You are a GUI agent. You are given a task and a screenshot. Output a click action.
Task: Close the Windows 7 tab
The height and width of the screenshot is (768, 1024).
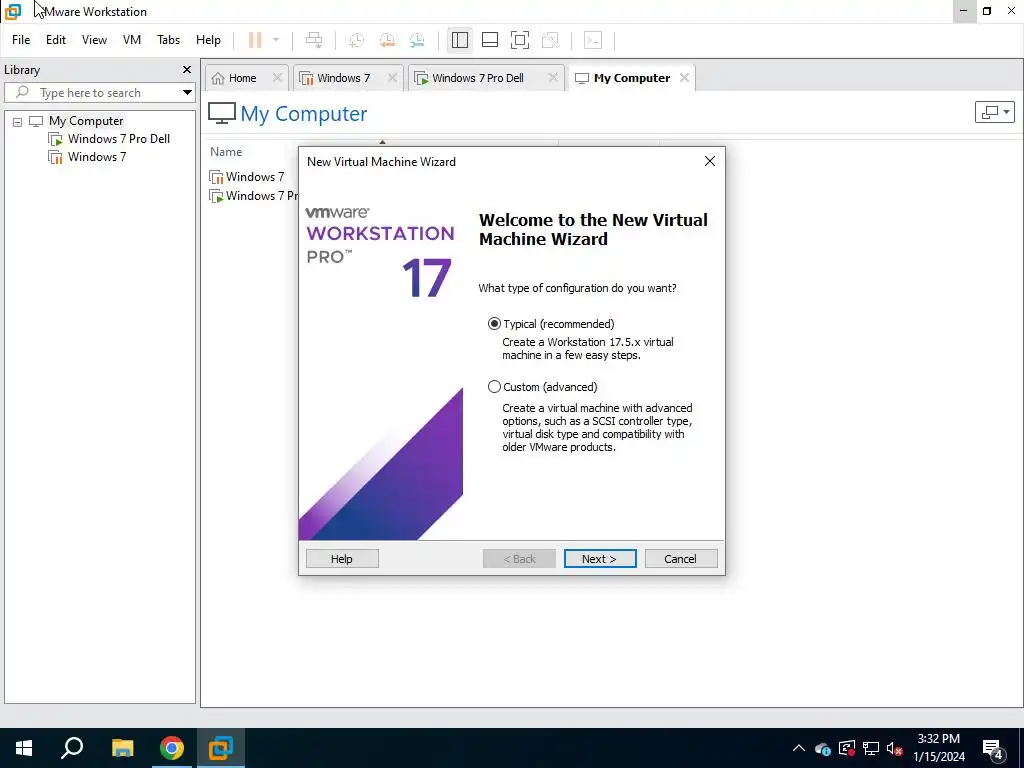(392, 78)
